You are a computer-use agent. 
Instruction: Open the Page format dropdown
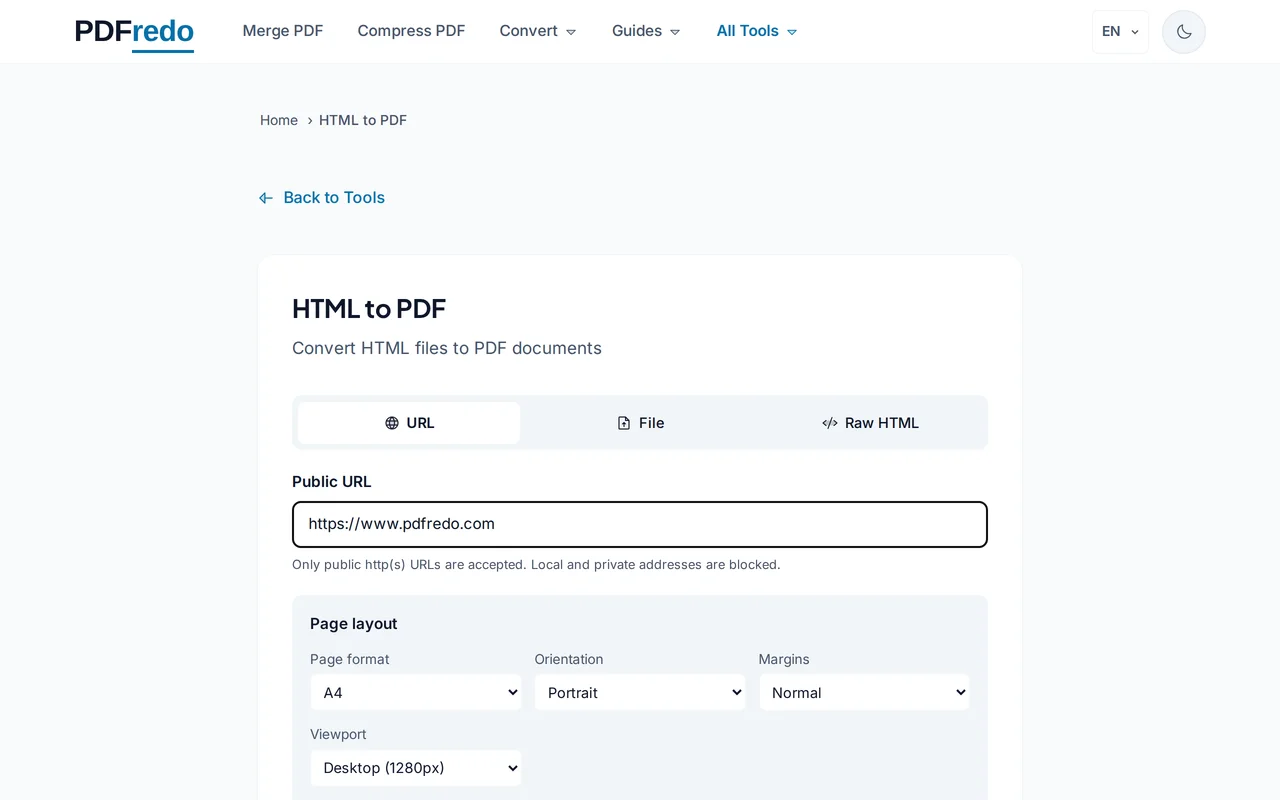(x=415, y=692)
